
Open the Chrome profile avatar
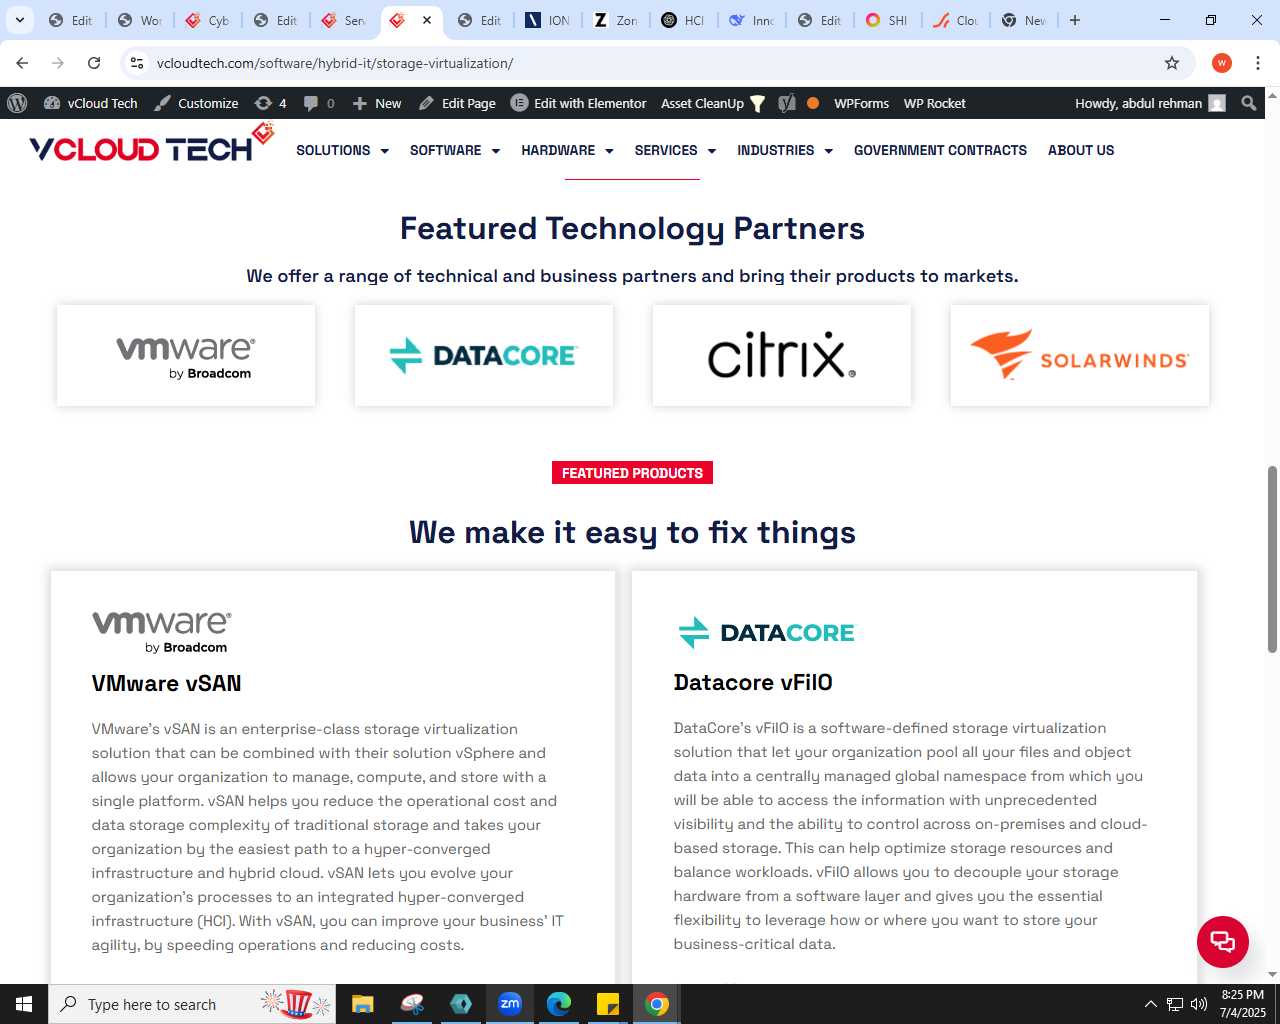pyautogui.click(x=1221, y=63)
